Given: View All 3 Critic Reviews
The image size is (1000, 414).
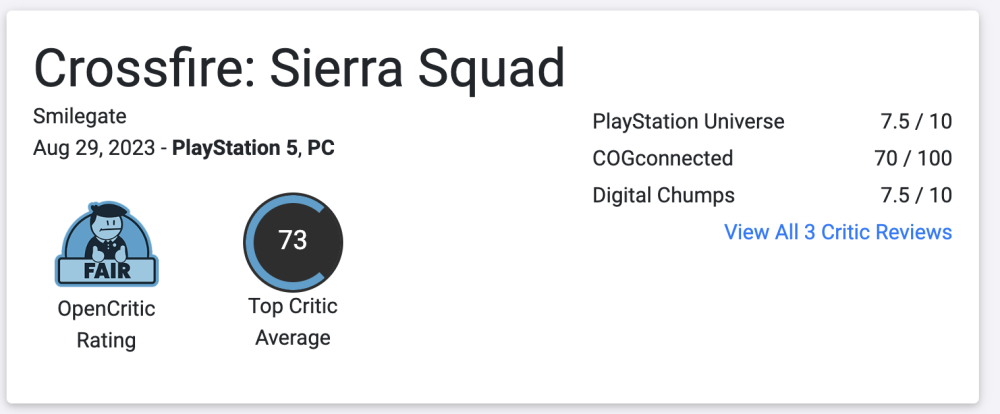Looking at the screenshot, I should (837, 232).
